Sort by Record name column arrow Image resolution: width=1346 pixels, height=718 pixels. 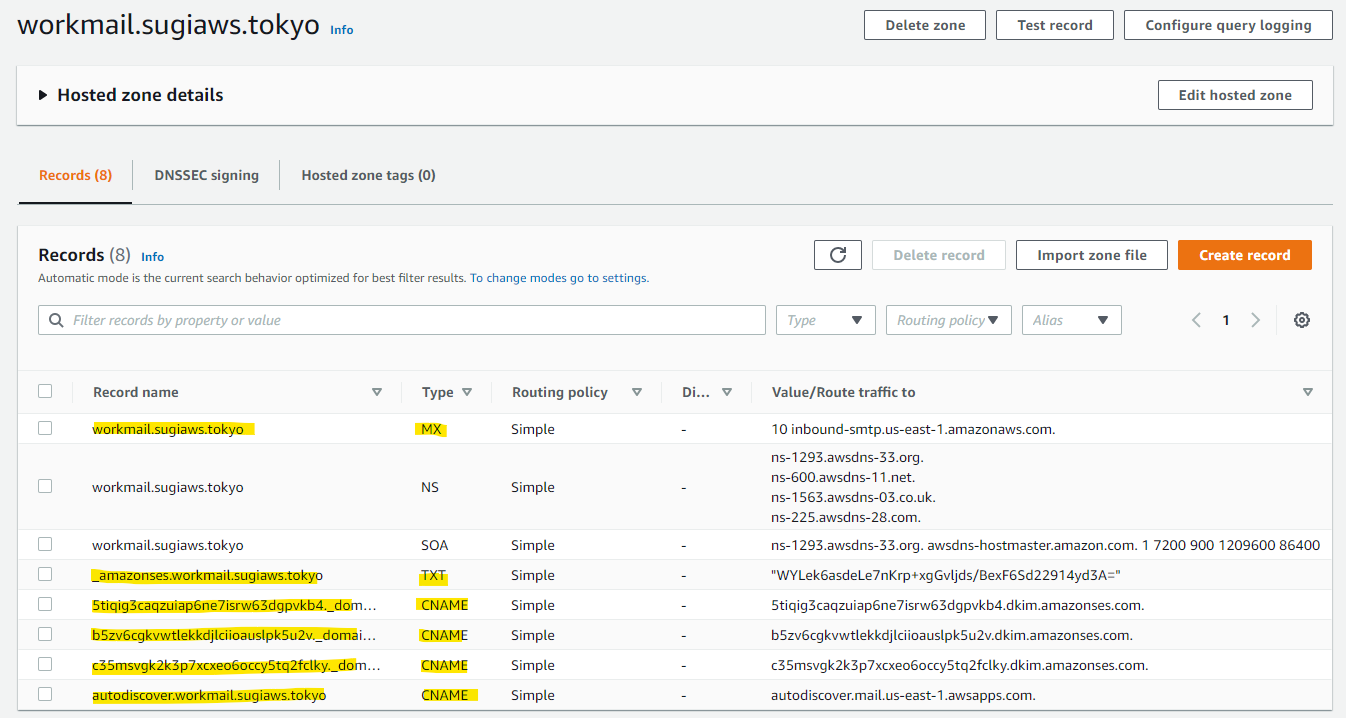pyautogui.click(x=377, y=392)
